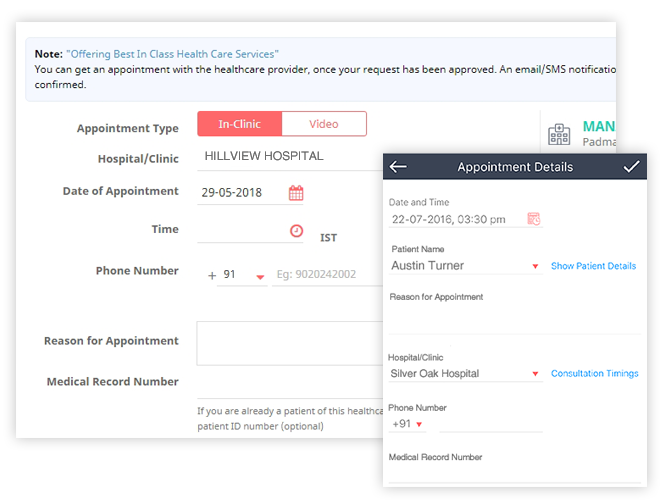Select the HILLVIEW HOSPITAL clinic field
This screenshot has height=500, width=660.
(290, 157)
